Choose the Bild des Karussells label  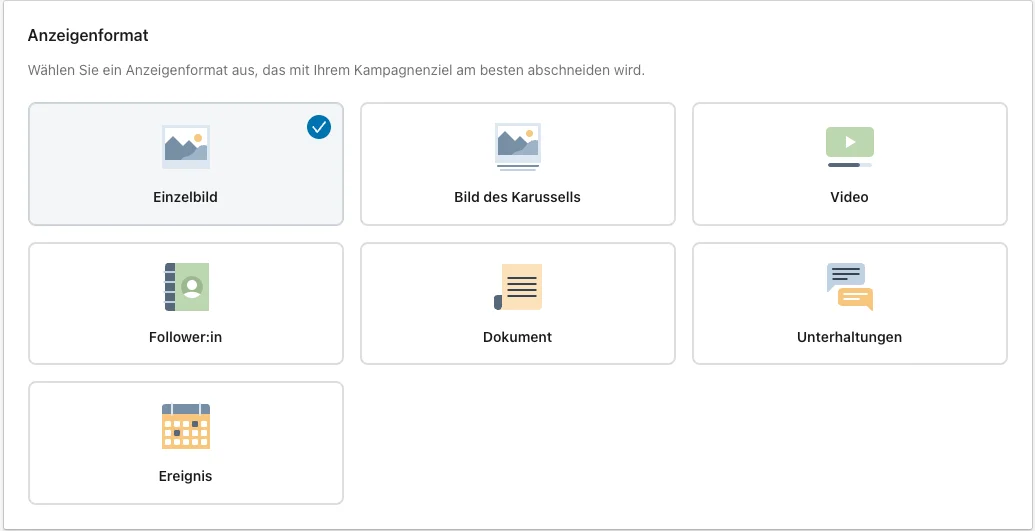coord(518,197)
